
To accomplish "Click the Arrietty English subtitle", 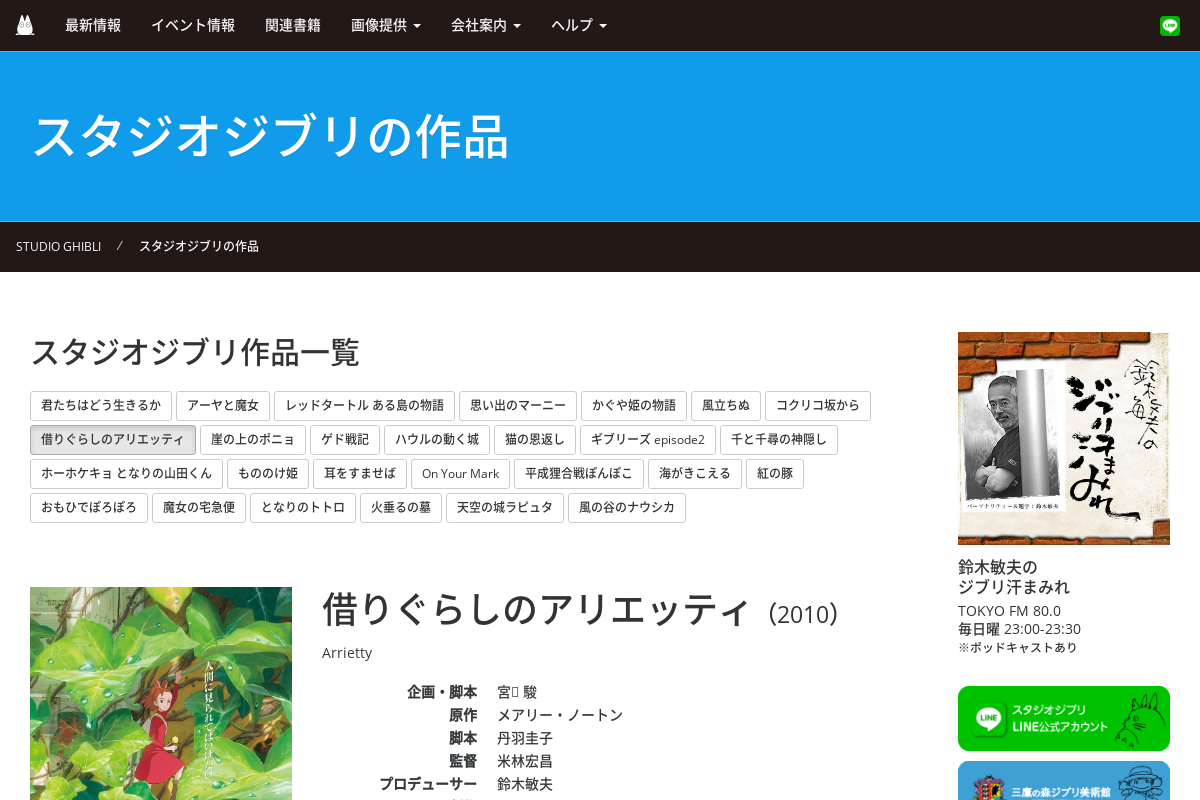I will [x=347, y=653].
